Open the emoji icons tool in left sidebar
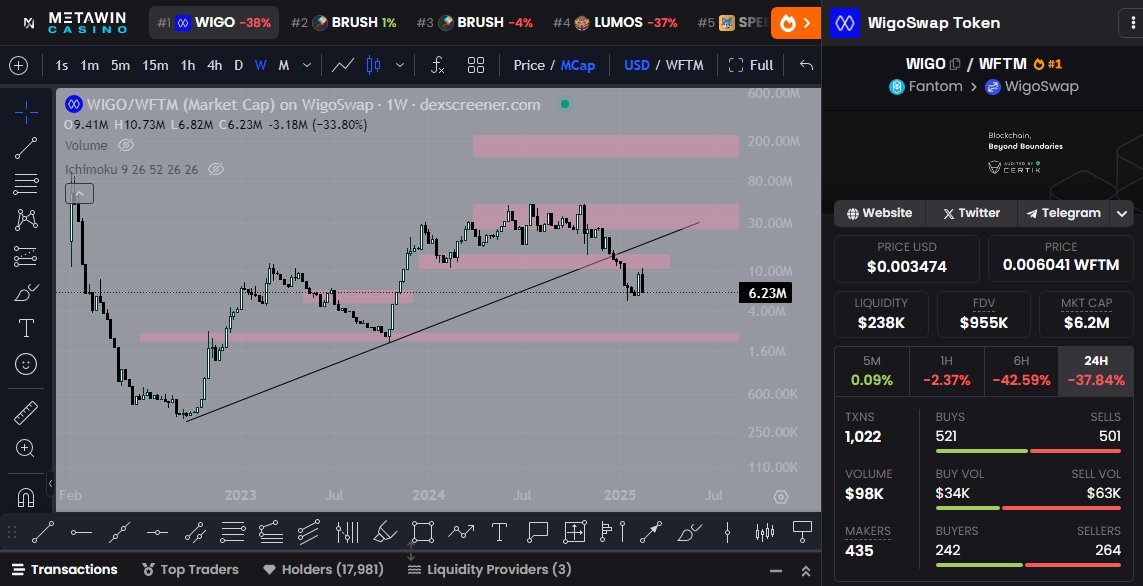 click(x=26, y=364)
